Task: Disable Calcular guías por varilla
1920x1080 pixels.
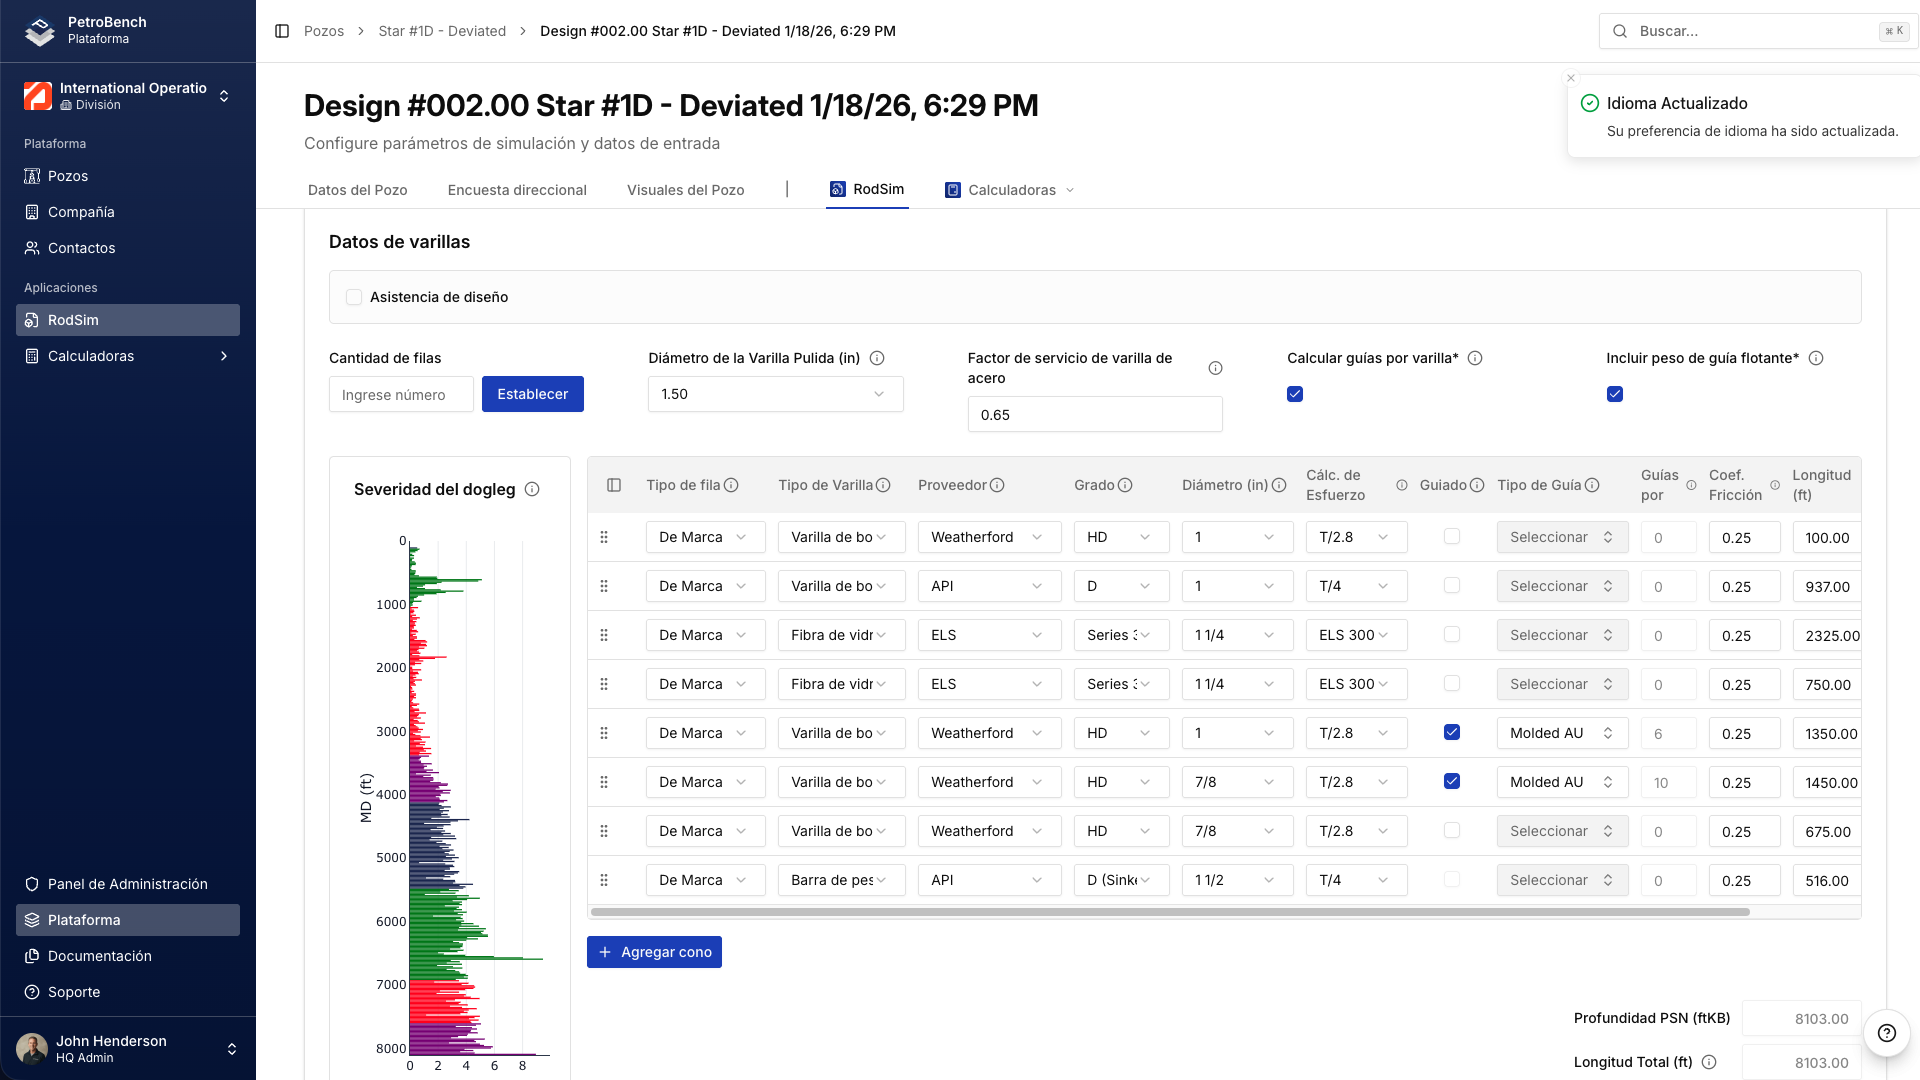Action: [1294, 394]
